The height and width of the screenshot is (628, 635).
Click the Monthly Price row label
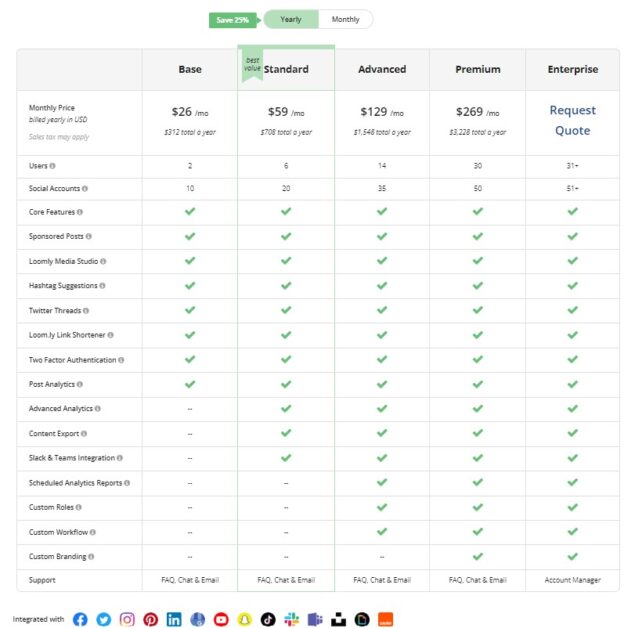click(52, 108)
